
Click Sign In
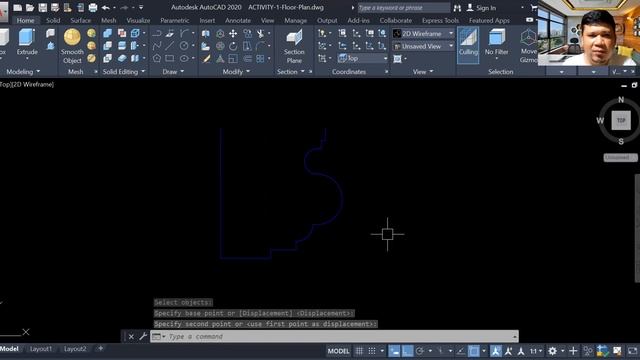click(482, 7)
